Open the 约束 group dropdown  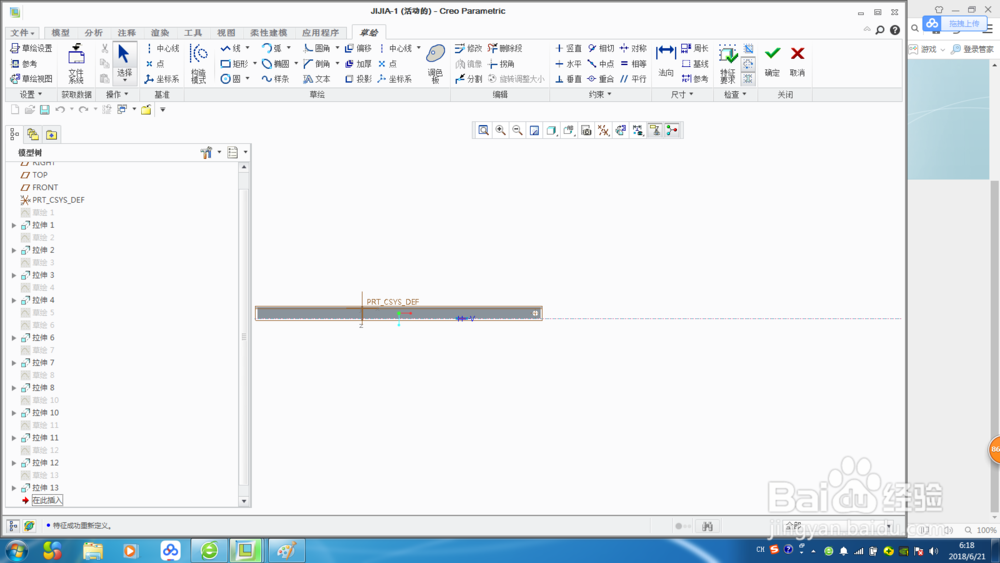tap(599, 94)
